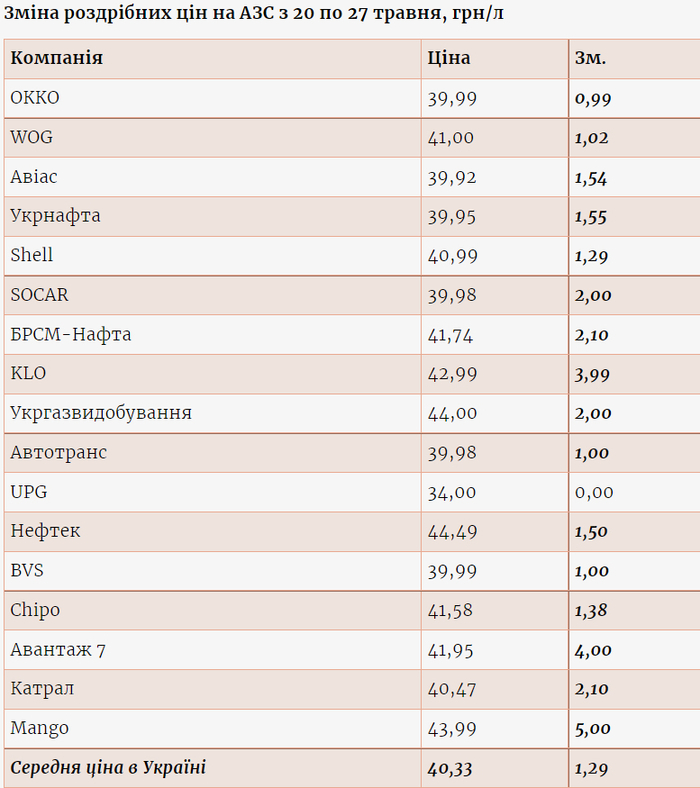Click Укрнафта change value 1,55
The width and height of the screenshot is (700, 788).
pyautogui.click(x=591, y=217)
